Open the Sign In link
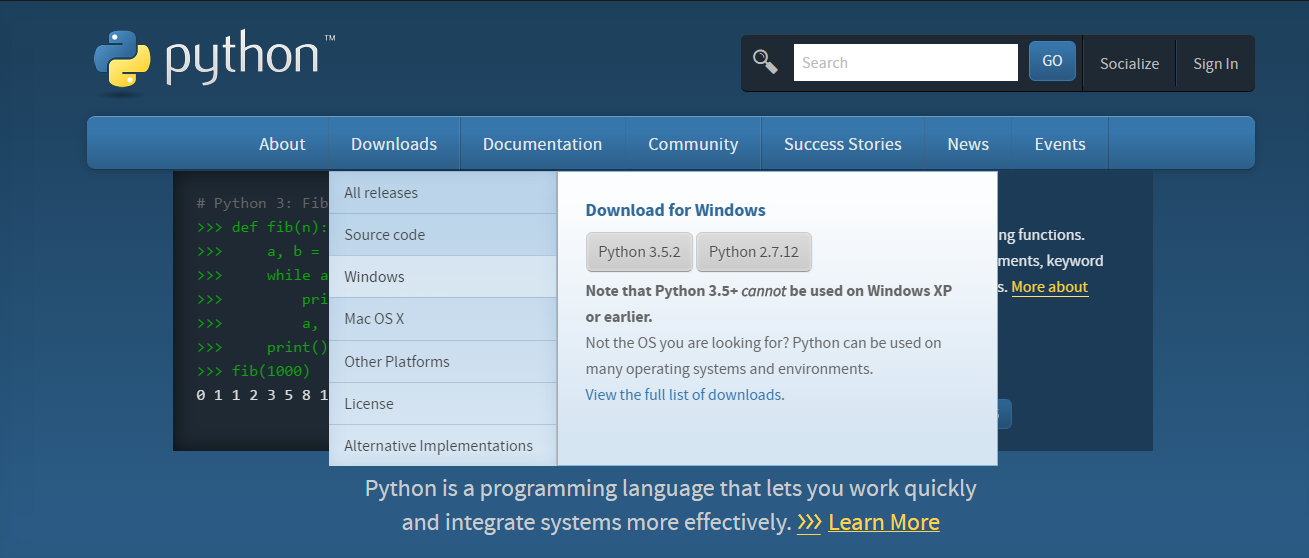Viewport: 1309px width, 558px height. pos(1215,63)
